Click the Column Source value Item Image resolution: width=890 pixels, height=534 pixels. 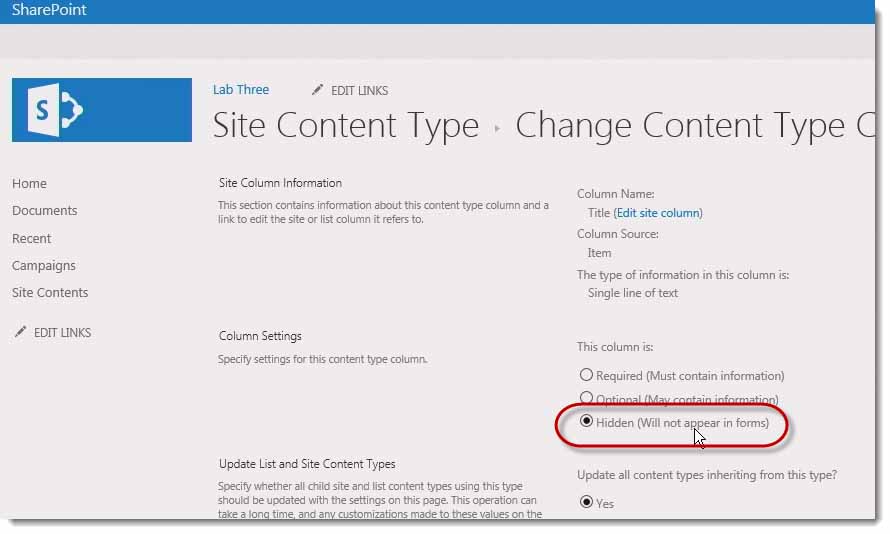[599, 253]
